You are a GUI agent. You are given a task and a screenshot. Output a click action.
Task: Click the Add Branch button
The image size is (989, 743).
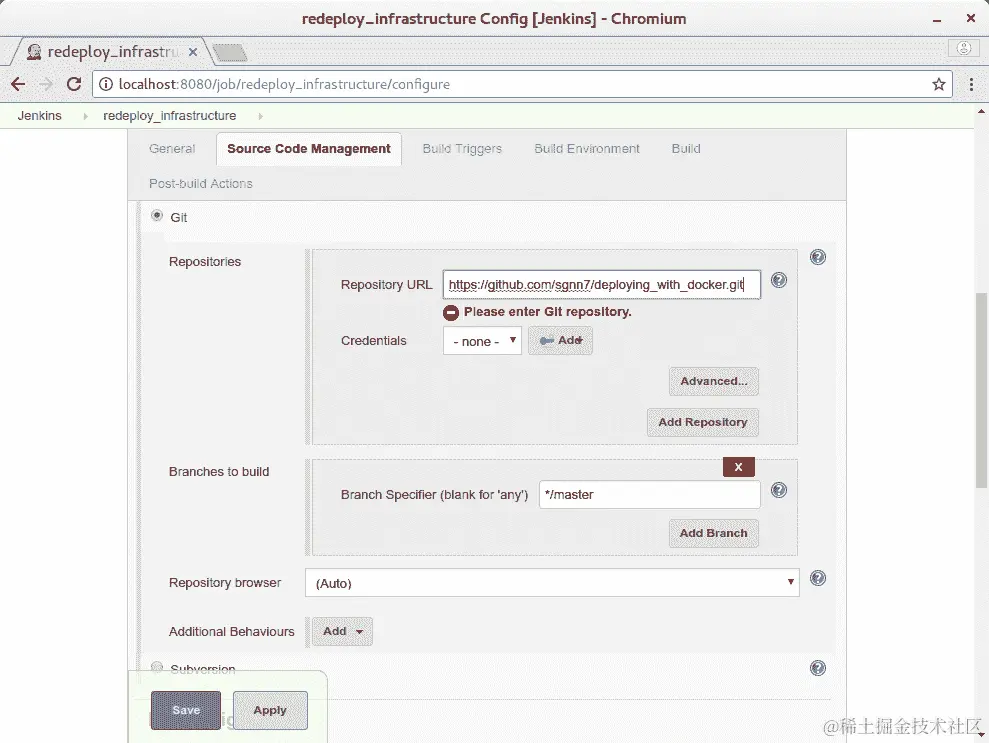713,533
